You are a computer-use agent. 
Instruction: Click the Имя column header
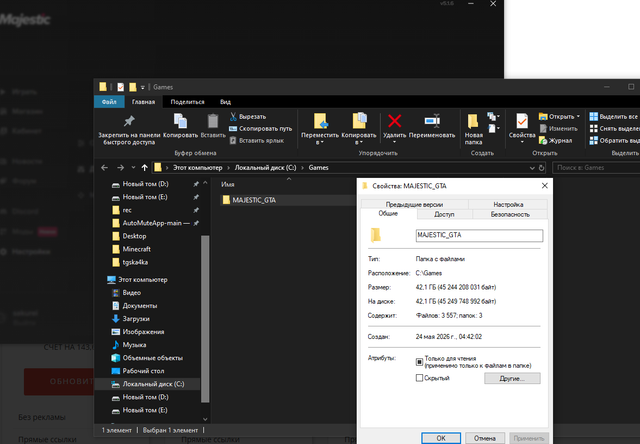228,184
